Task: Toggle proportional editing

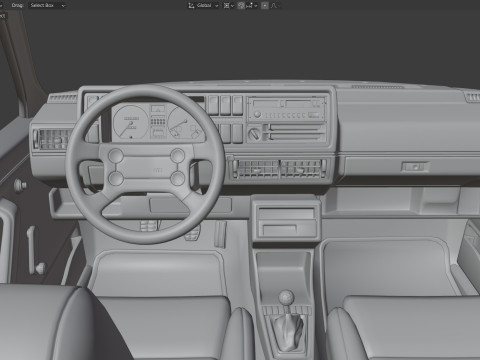Action: [264, 5]
